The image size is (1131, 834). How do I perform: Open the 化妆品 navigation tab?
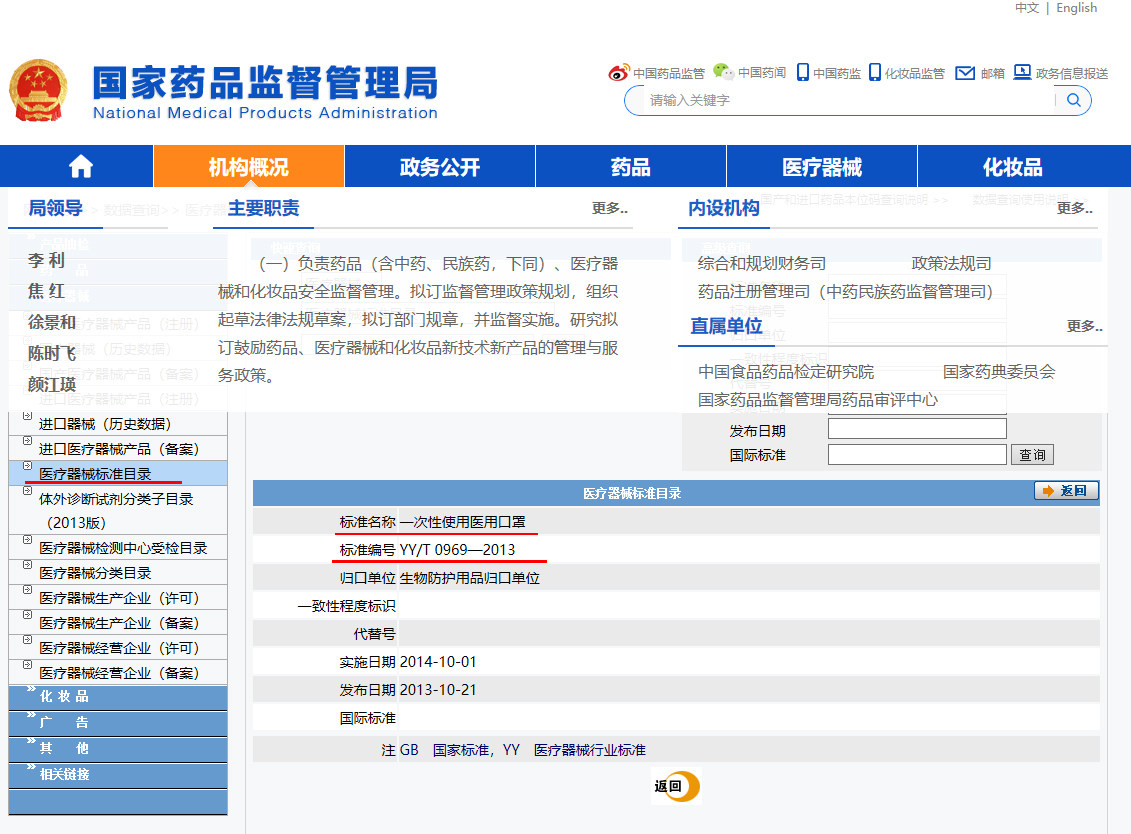1013,167
